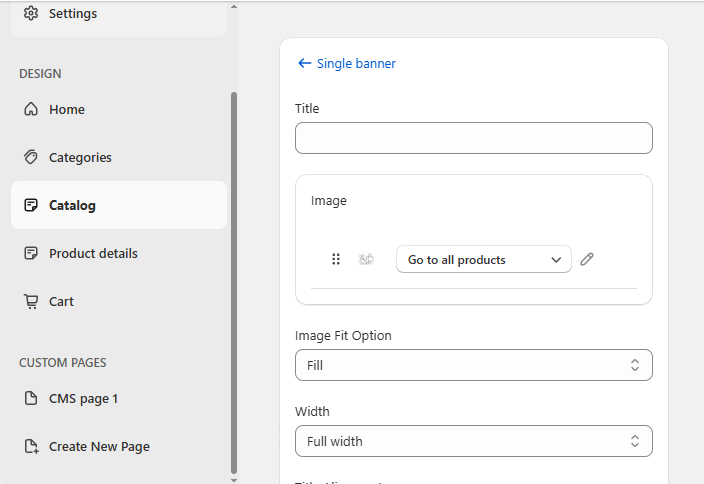
Task: Choose Create New Page
Action: 119,446
